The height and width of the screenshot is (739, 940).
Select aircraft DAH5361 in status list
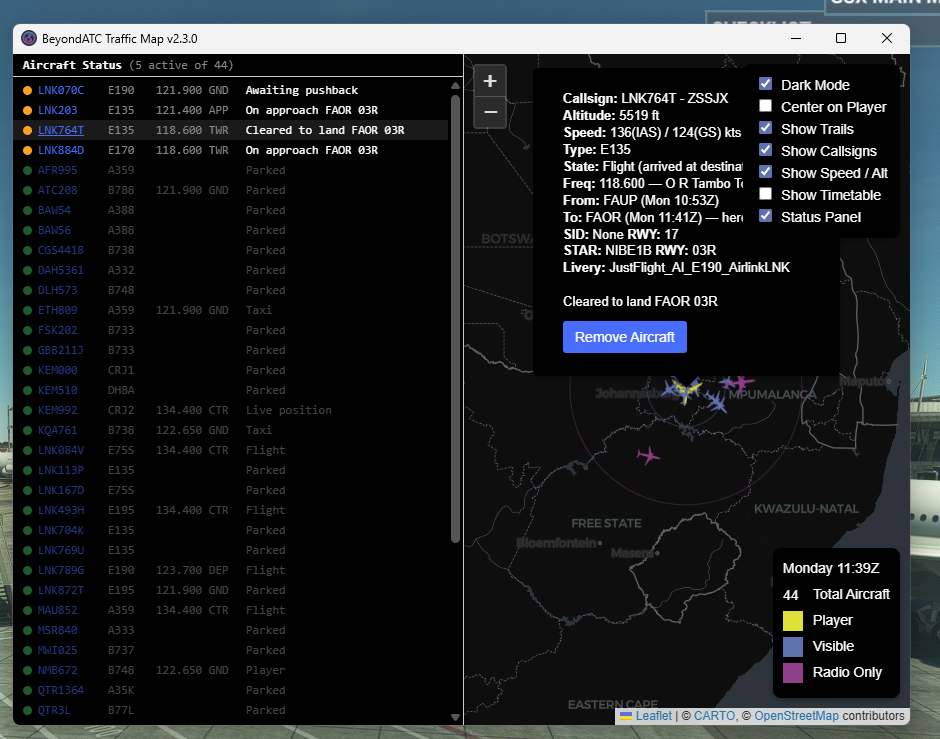tap(61, 270)
